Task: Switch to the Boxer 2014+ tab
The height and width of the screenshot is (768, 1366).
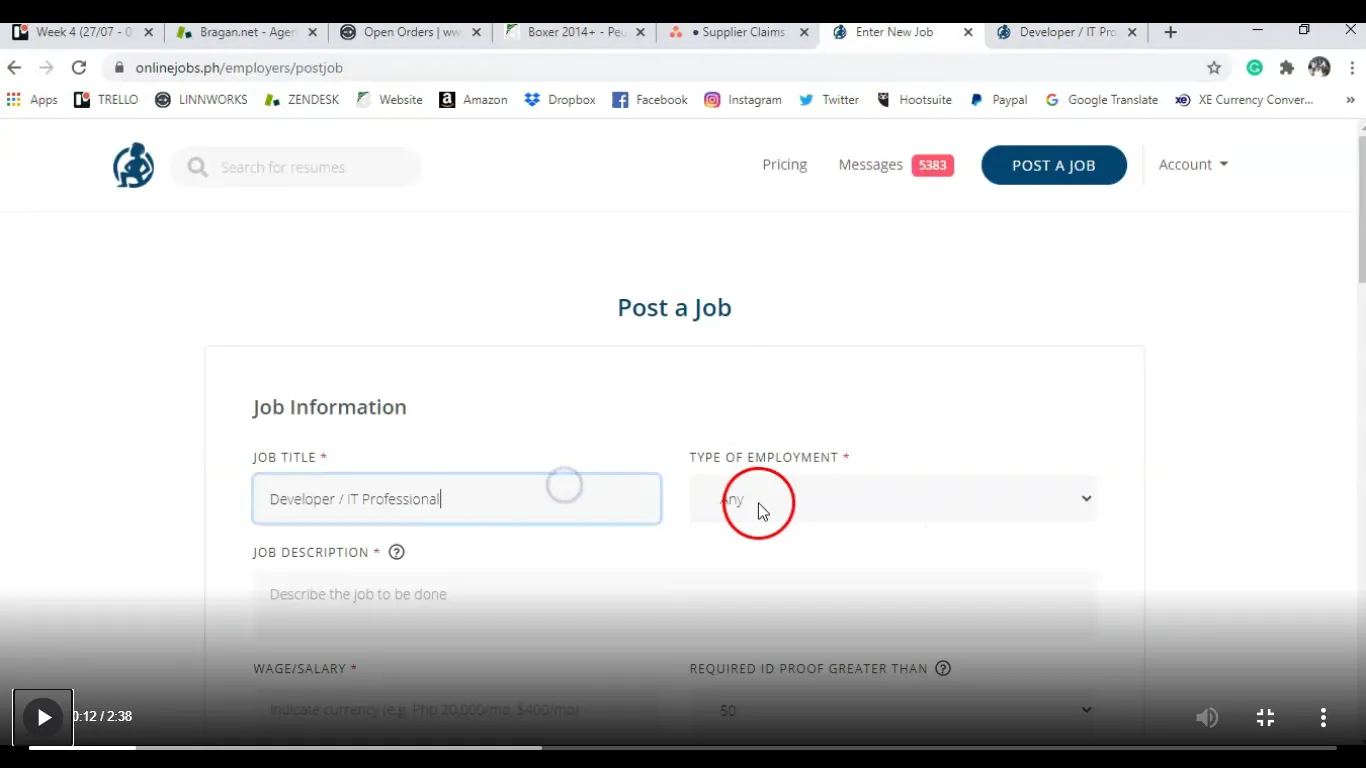Action: click(575, 32)
